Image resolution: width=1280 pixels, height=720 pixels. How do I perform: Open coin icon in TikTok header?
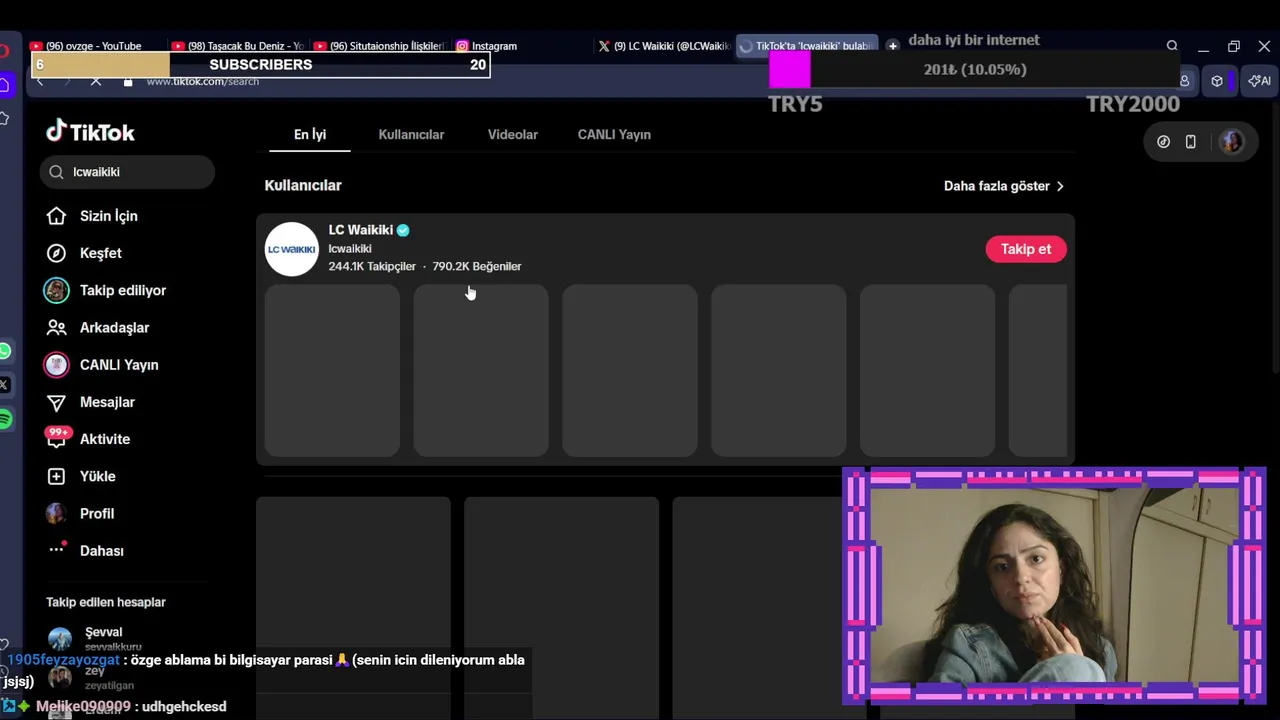(1163, 142)
